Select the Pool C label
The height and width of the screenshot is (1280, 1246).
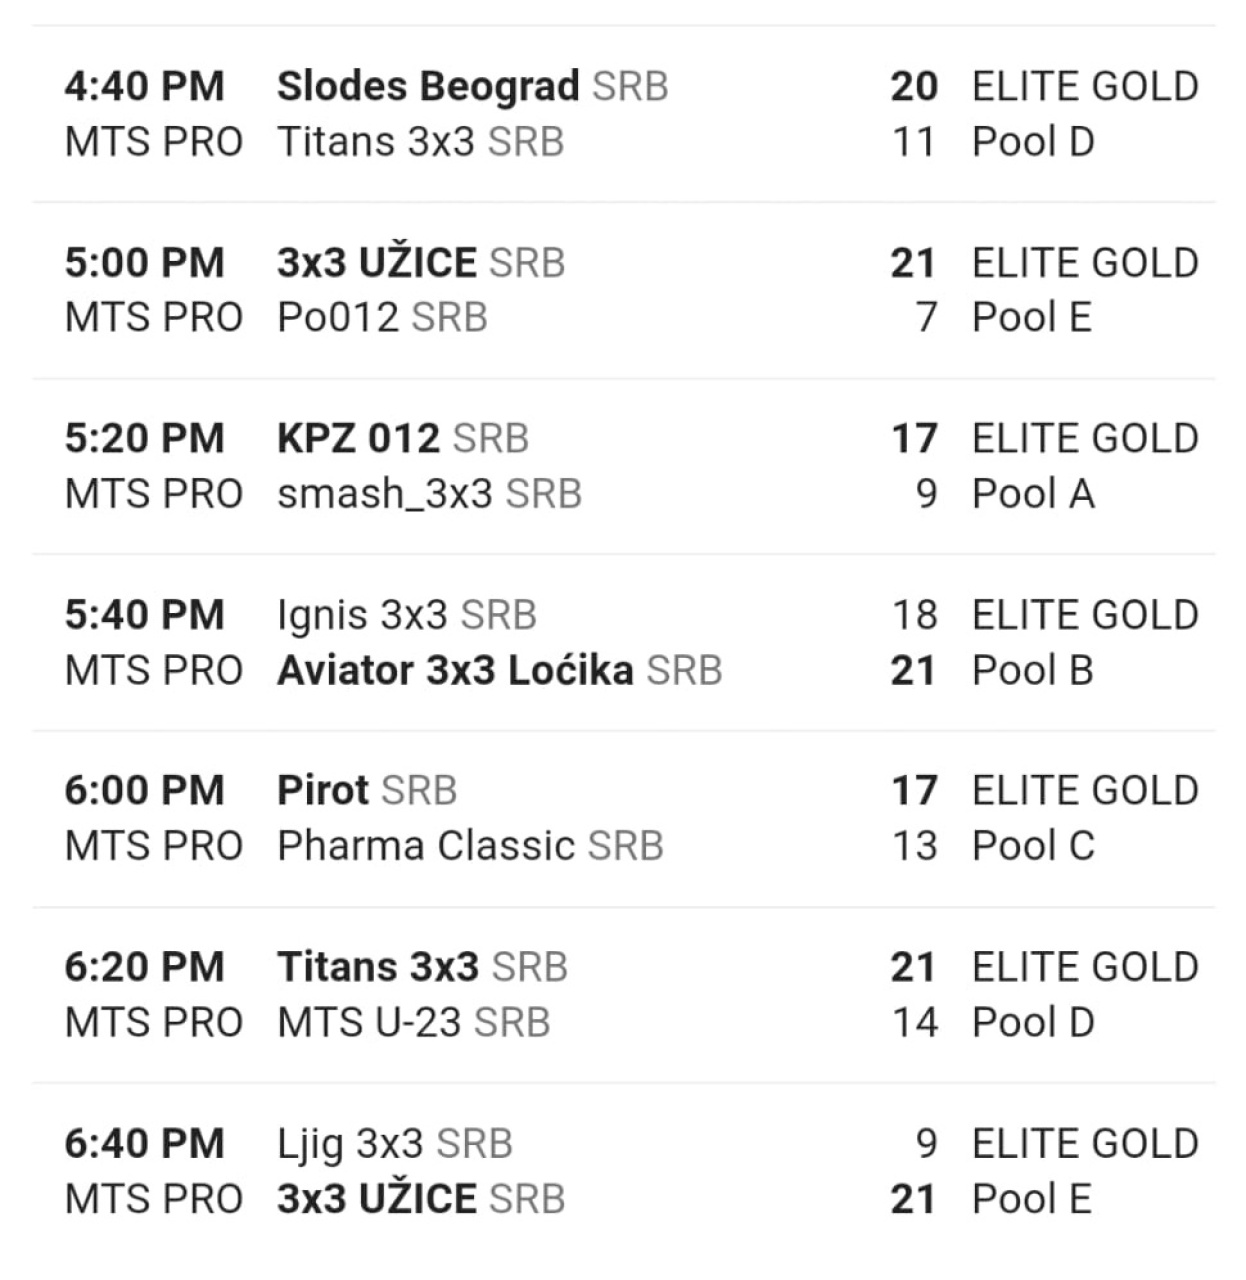(1032, 846)
